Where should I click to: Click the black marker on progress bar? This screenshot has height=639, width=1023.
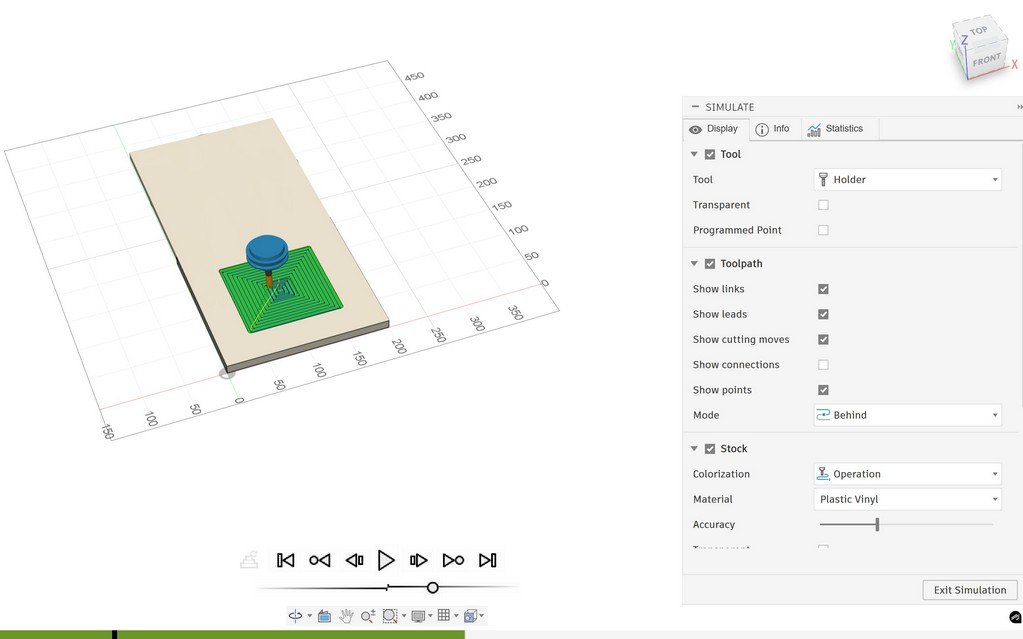coord(114,634)
